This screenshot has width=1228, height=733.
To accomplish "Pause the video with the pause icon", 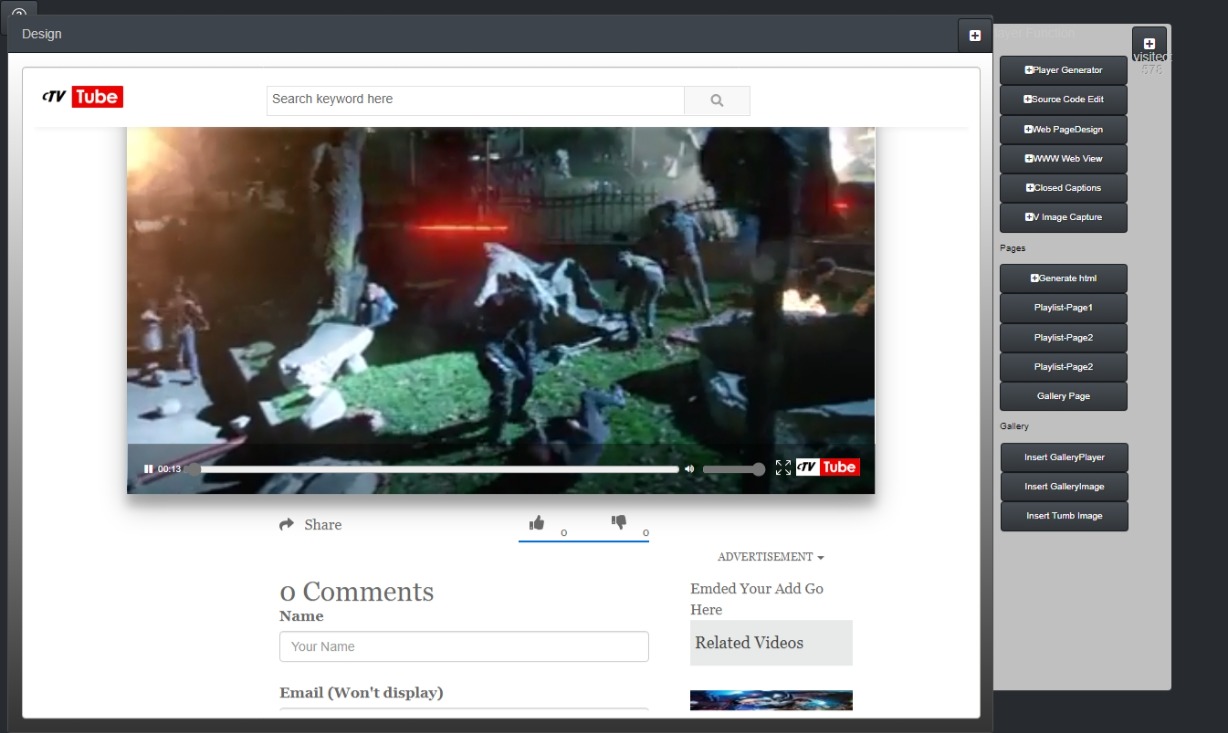I will (x=148, y=469).
